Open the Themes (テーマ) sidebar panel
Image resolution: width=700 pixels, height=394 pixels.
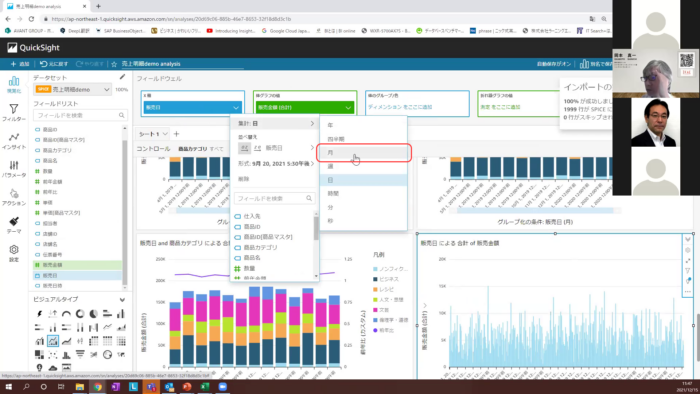tap(14, 225)
